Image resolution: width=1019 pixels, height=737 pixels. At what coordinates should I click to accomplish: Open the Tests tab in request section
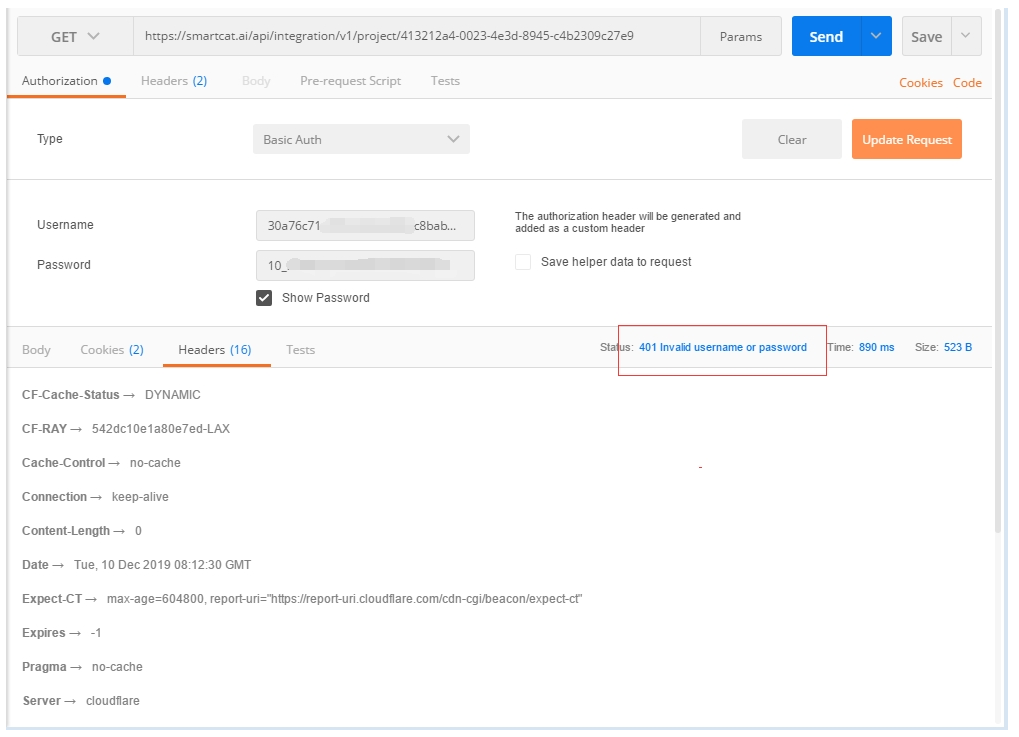444,81
